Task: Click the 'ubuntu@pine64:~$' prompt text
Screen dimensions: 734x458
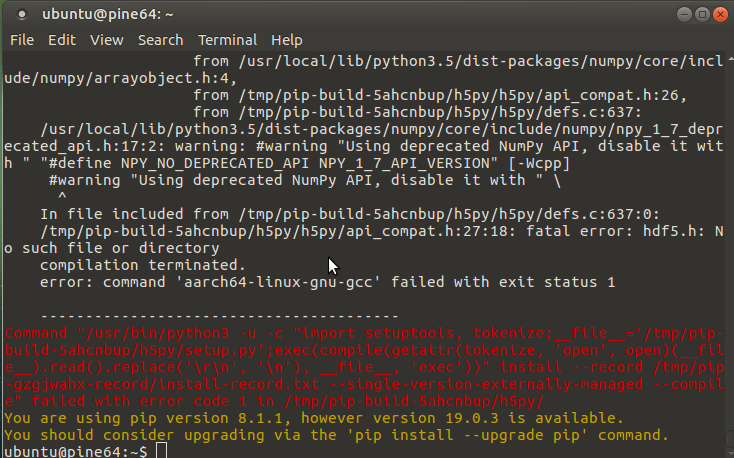Action: pos(76,452)
